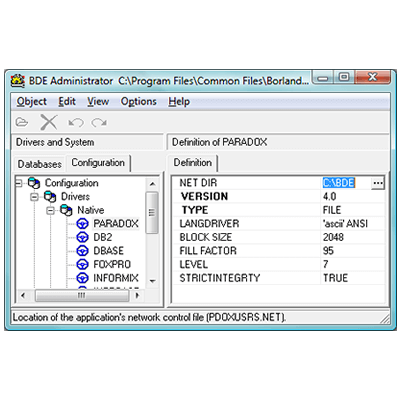Select the Definition tab
This screenshot has height=400, width=400.
[x=193, y=163]
